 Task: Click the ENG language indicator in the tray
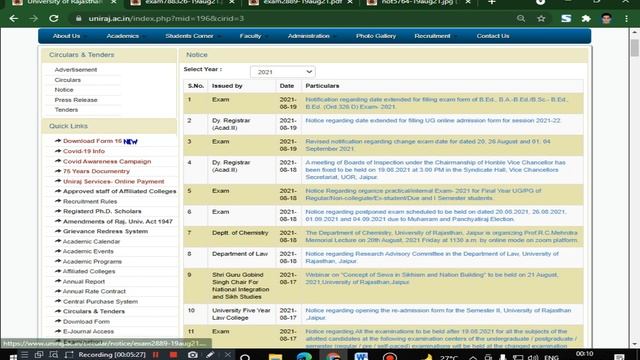(551, 358)
